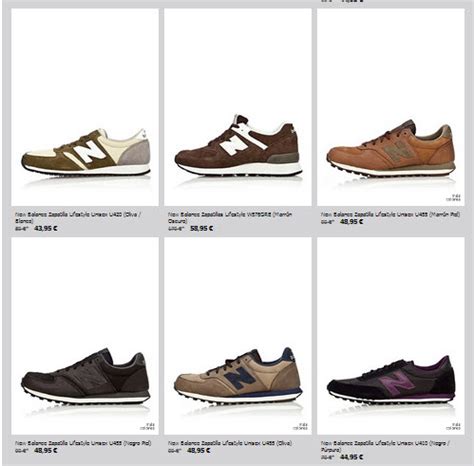Click the U455 Marrón Piel product title

point(390,215)
